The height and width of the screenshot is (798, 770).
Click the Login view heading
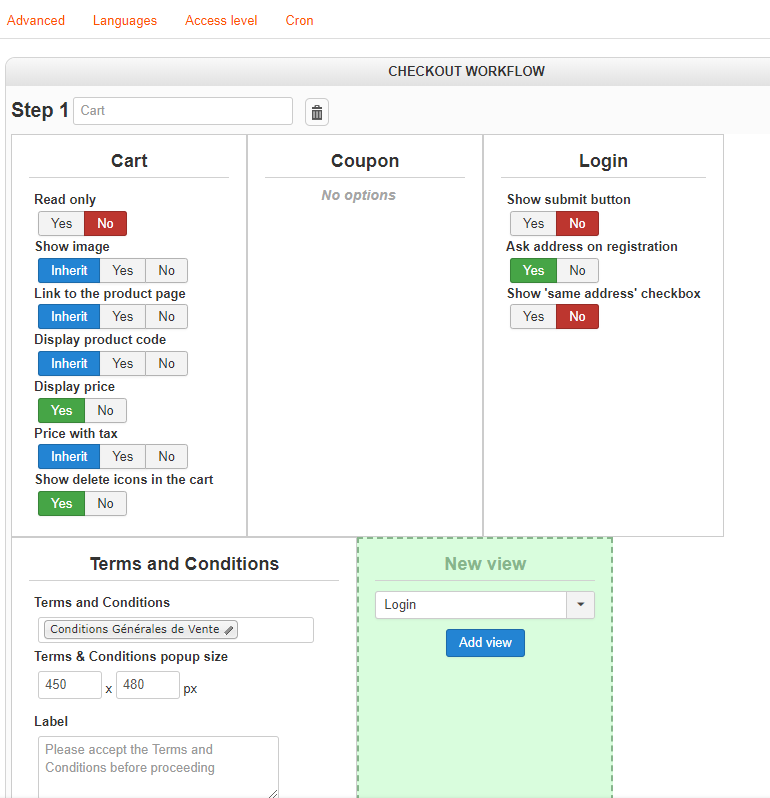603,161
